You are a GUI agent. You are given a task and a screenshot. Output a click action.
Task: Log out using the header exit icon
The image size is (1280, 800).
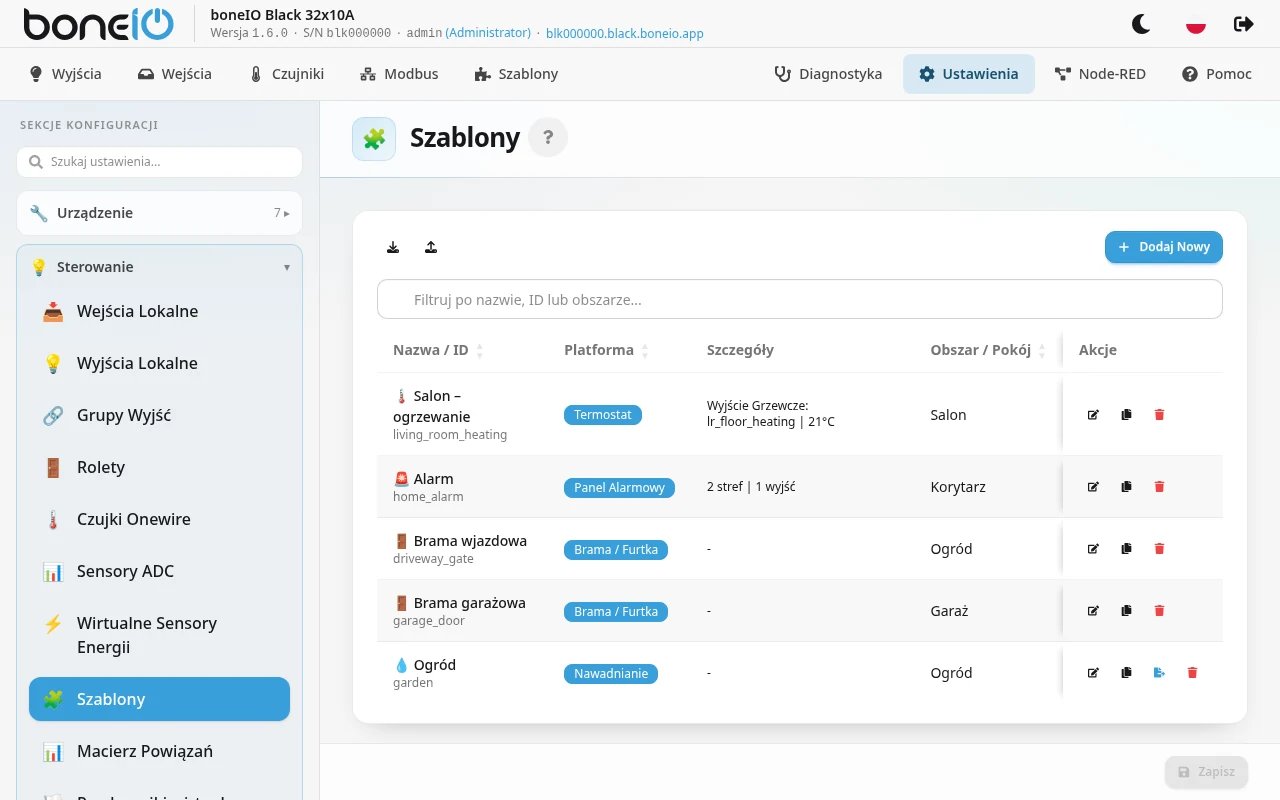pos(1244,24)
